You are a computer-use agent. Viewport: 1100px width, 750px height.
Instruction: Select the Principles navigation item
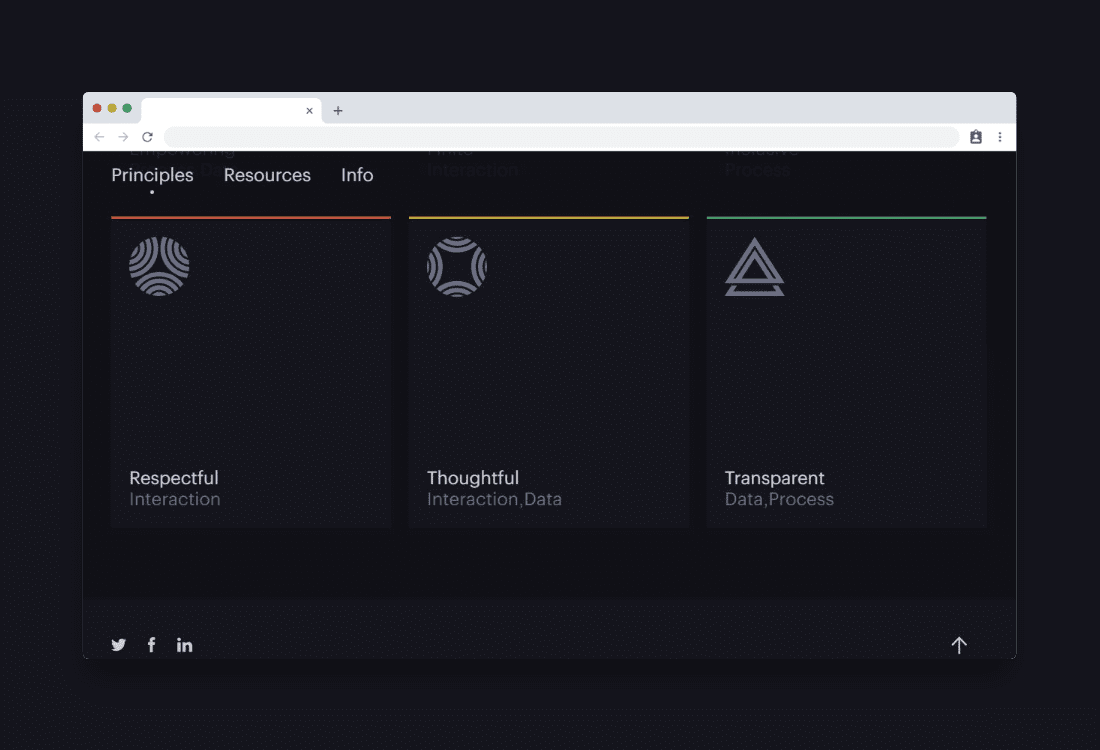click(x=152, y=175)
